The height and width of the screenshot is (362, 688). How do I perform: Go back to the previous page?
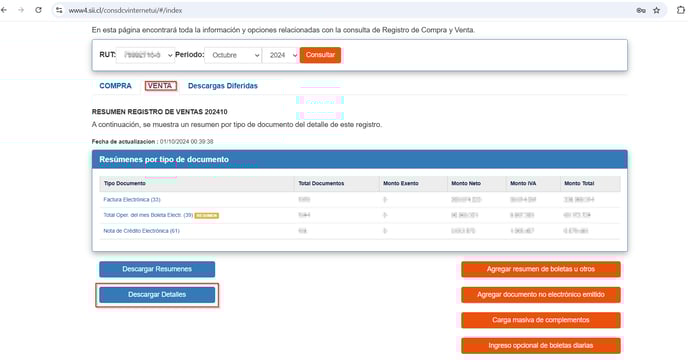point(4,10)
